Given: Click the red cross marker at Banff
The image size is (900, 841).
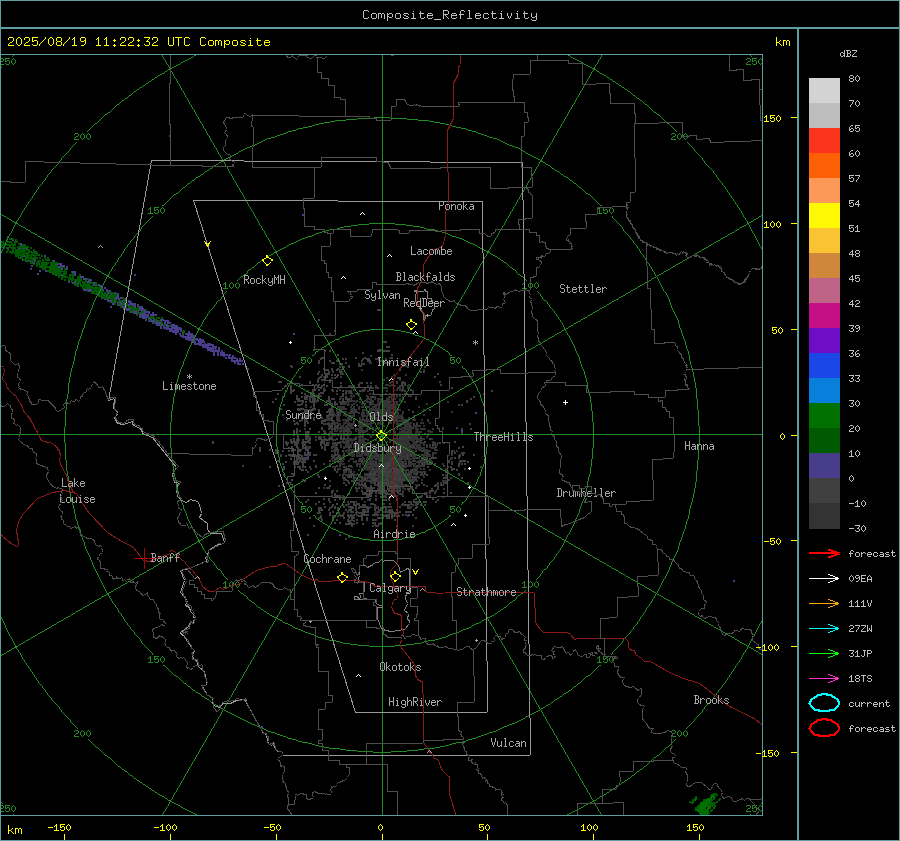Looking at the screenshot, I should pos(142,558).
